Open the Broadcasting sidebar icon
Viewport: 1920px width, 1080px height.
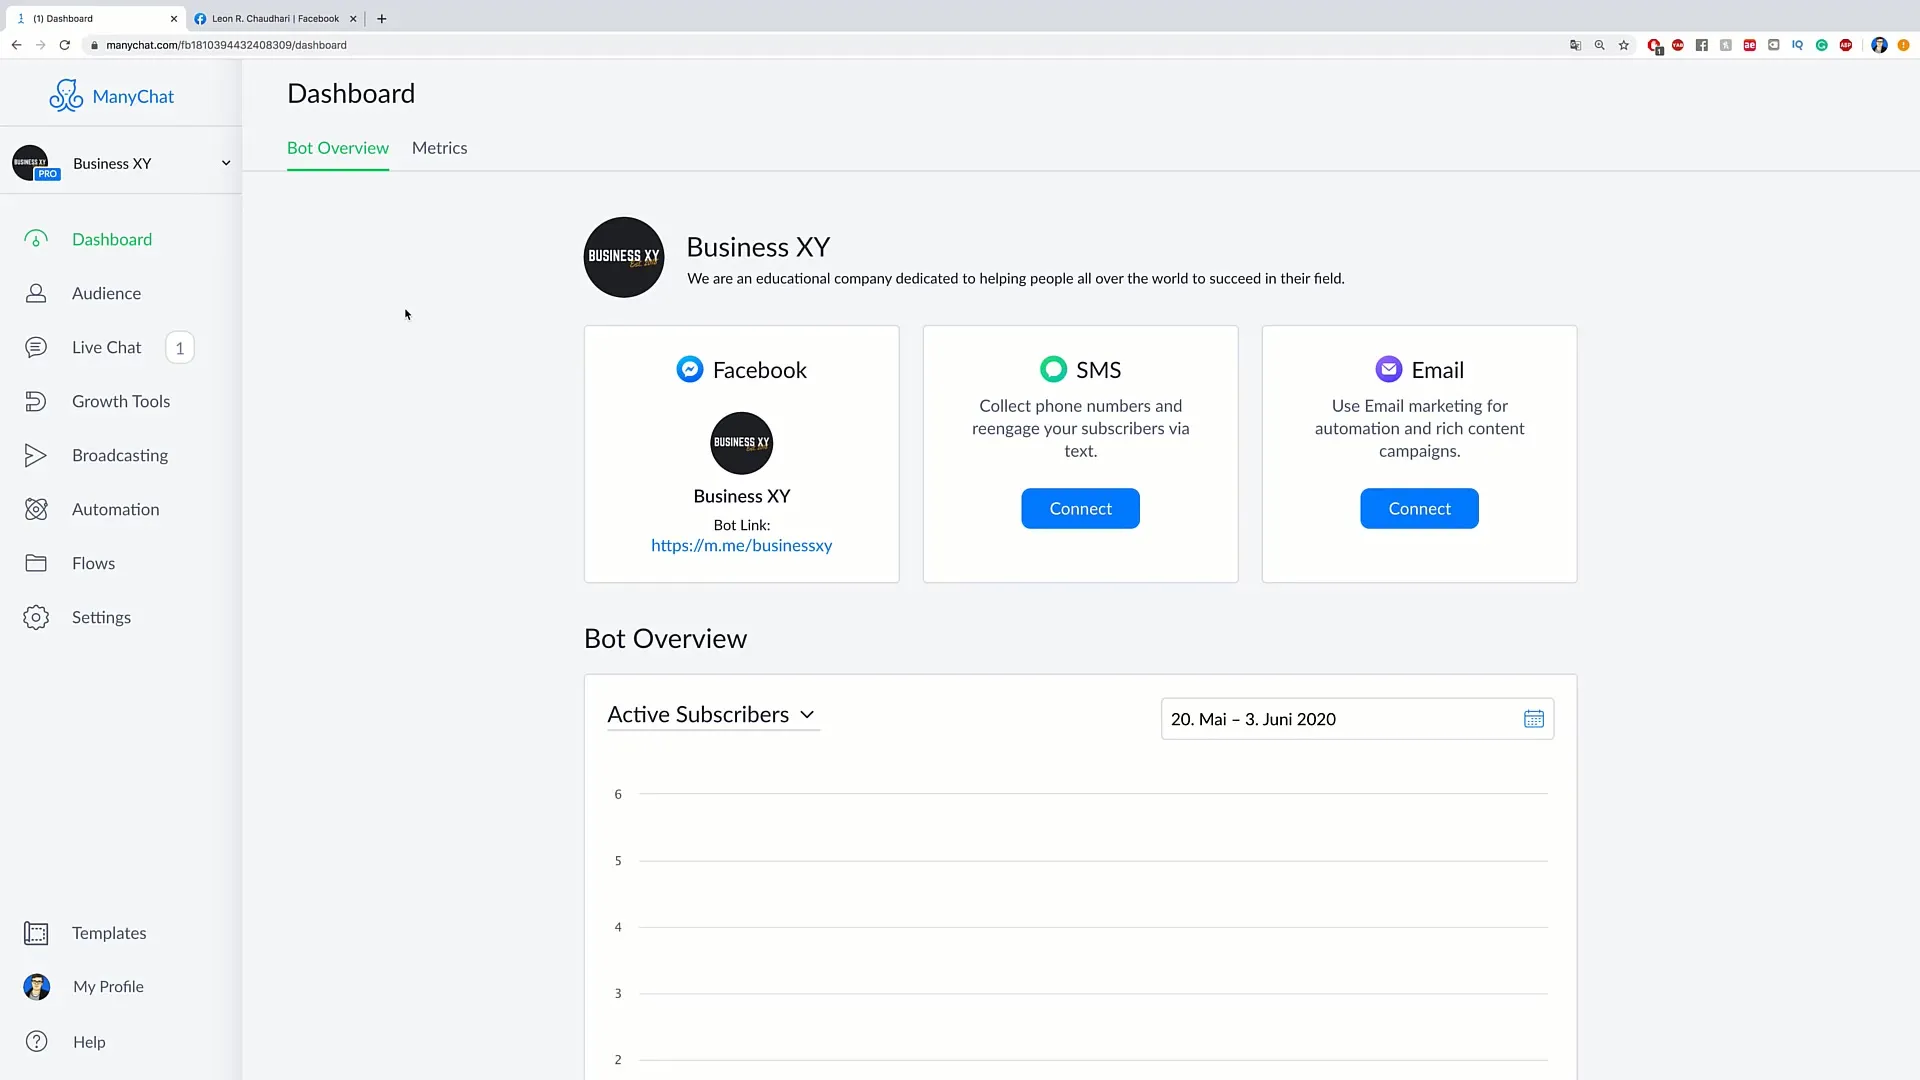[36, 455]
